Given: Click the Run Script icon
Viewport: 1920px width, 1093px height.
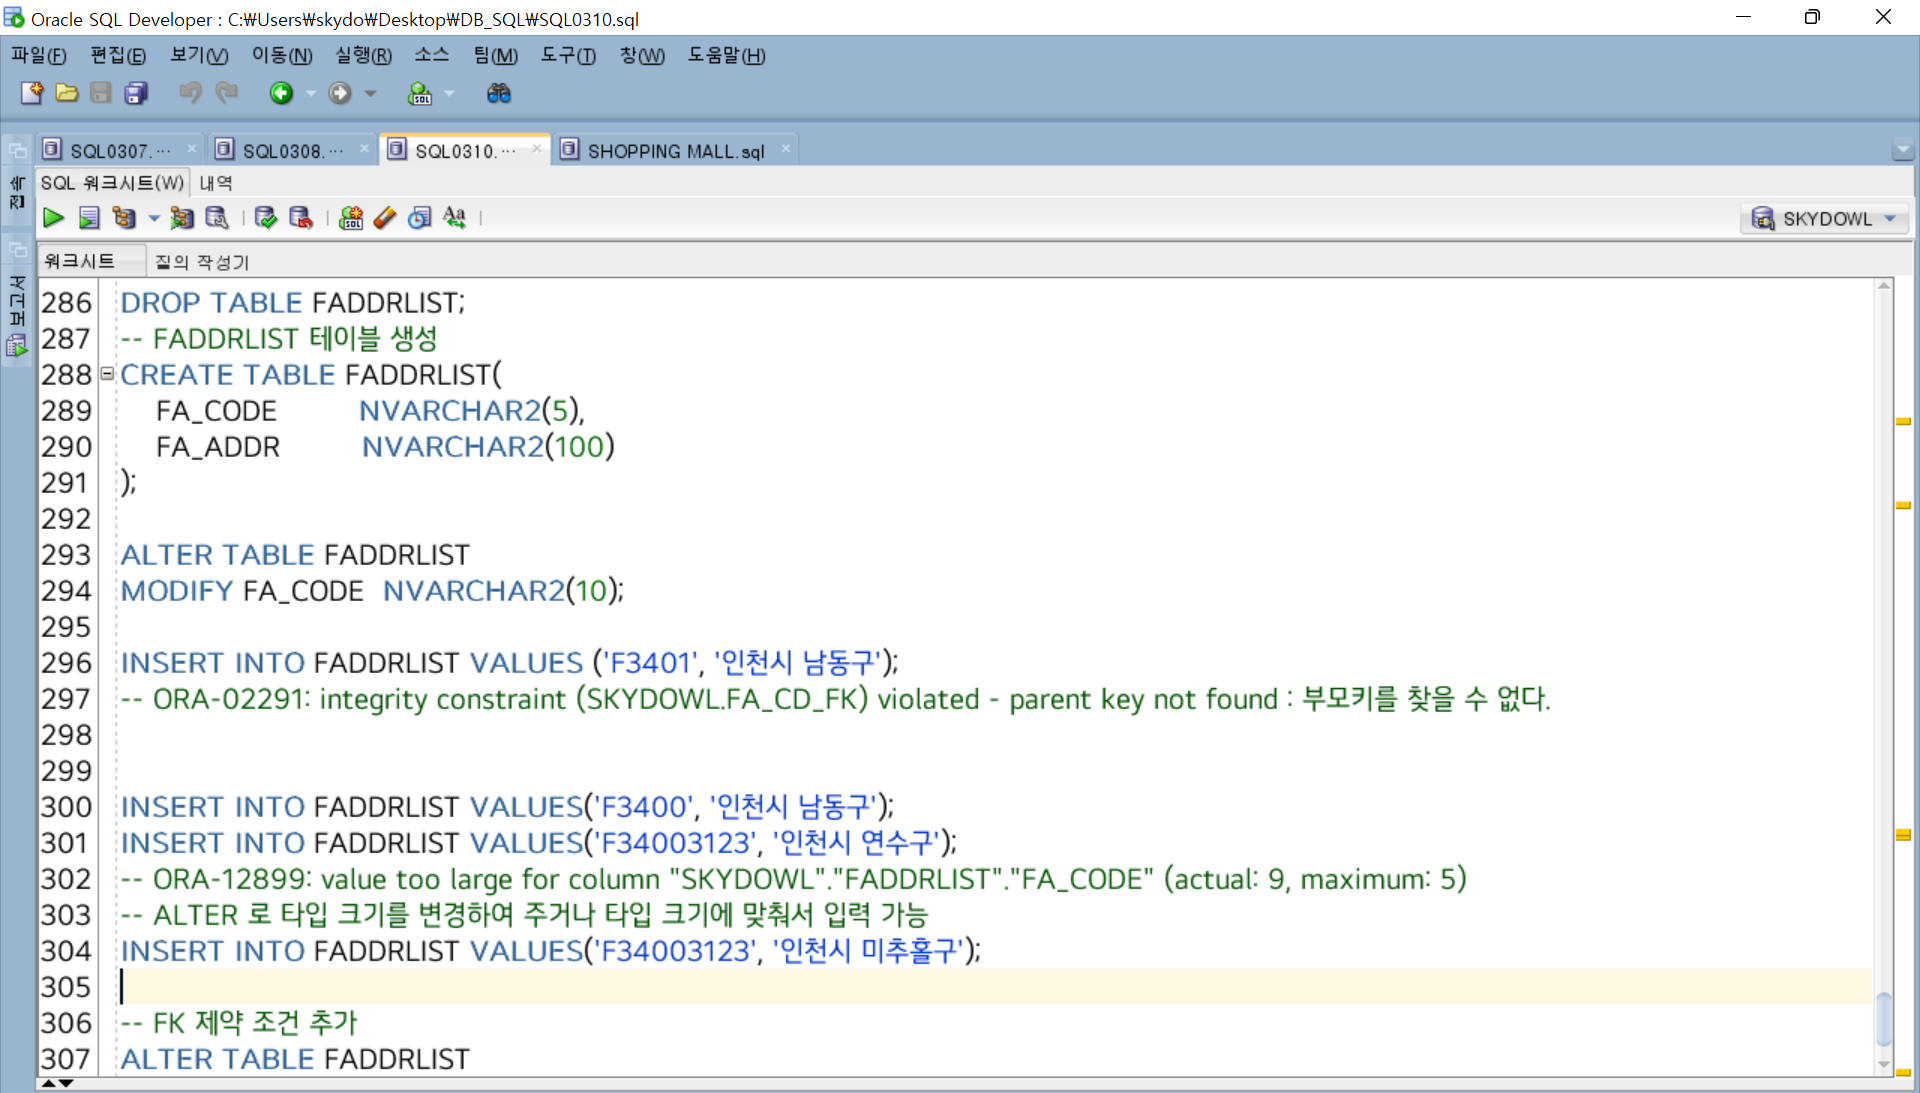Looking at the screenshot, I should click(89, 218).
